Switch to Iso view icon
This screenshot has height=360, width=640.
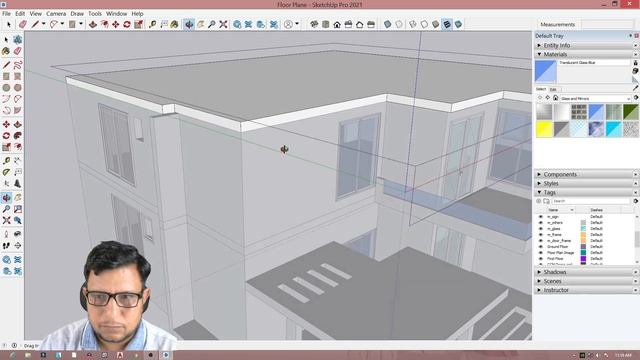(314, 24)
